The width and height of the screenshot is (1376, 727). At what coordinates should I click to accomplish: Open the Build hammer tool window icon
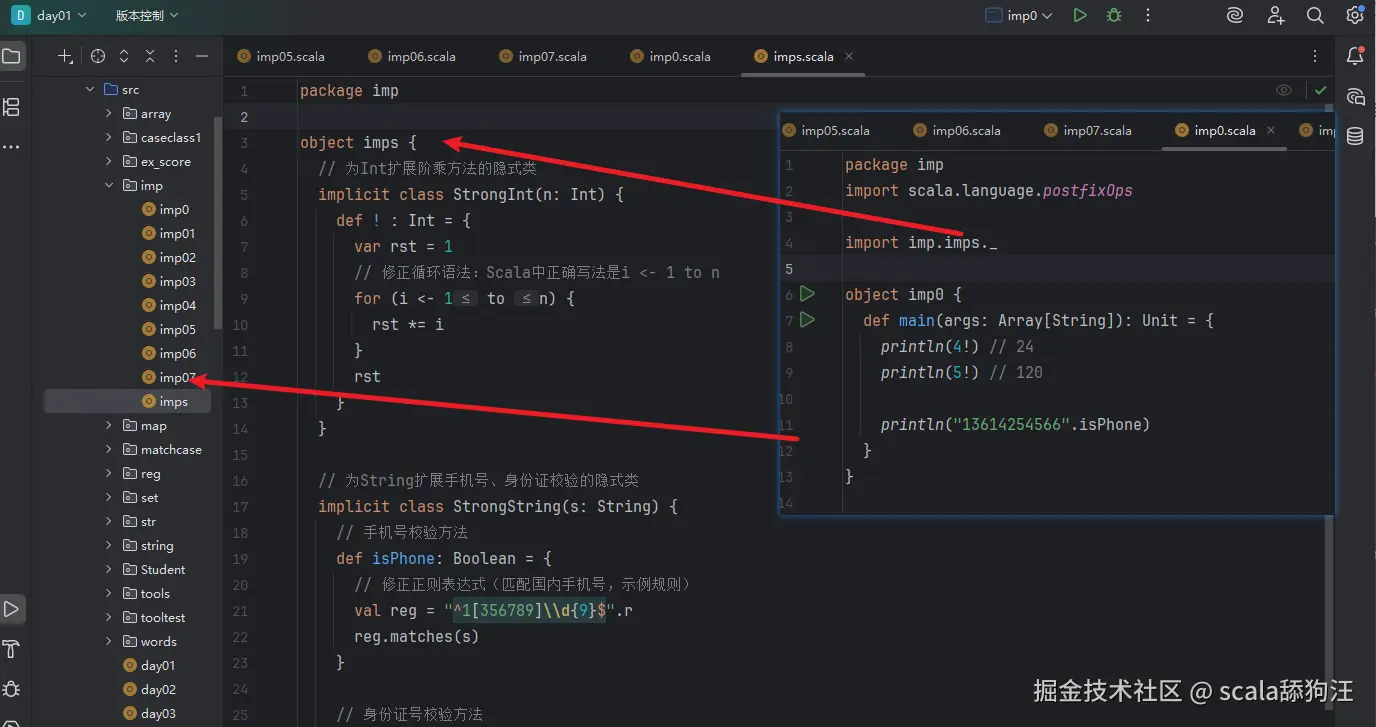click(x=11, y=649)
